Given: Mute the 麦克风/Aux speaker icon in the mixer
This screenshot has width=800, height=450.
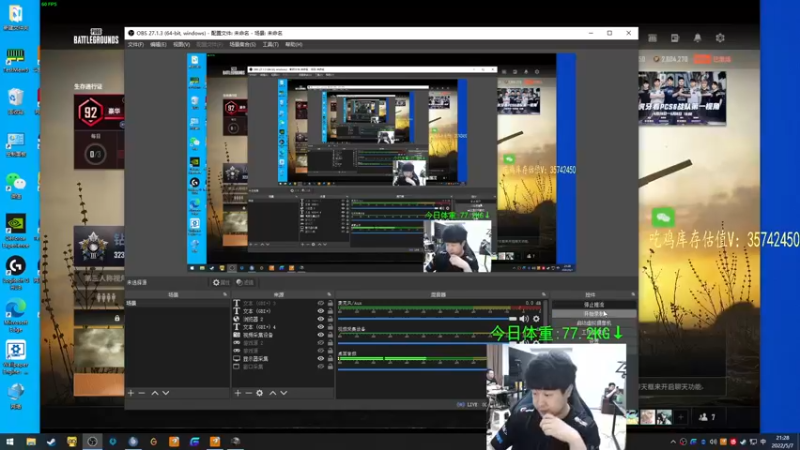Looking at the screenshot, I should tap(524, 319).
